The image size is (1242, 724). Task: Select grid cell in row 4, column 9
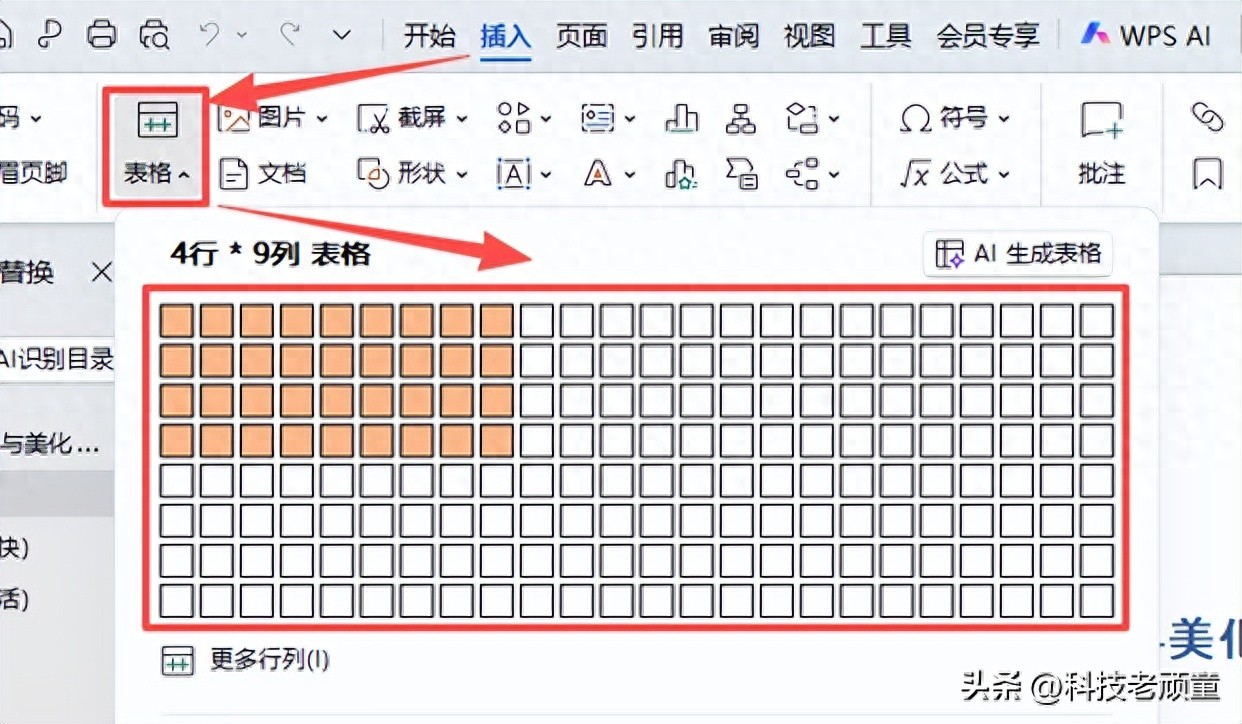coord(497,441)
